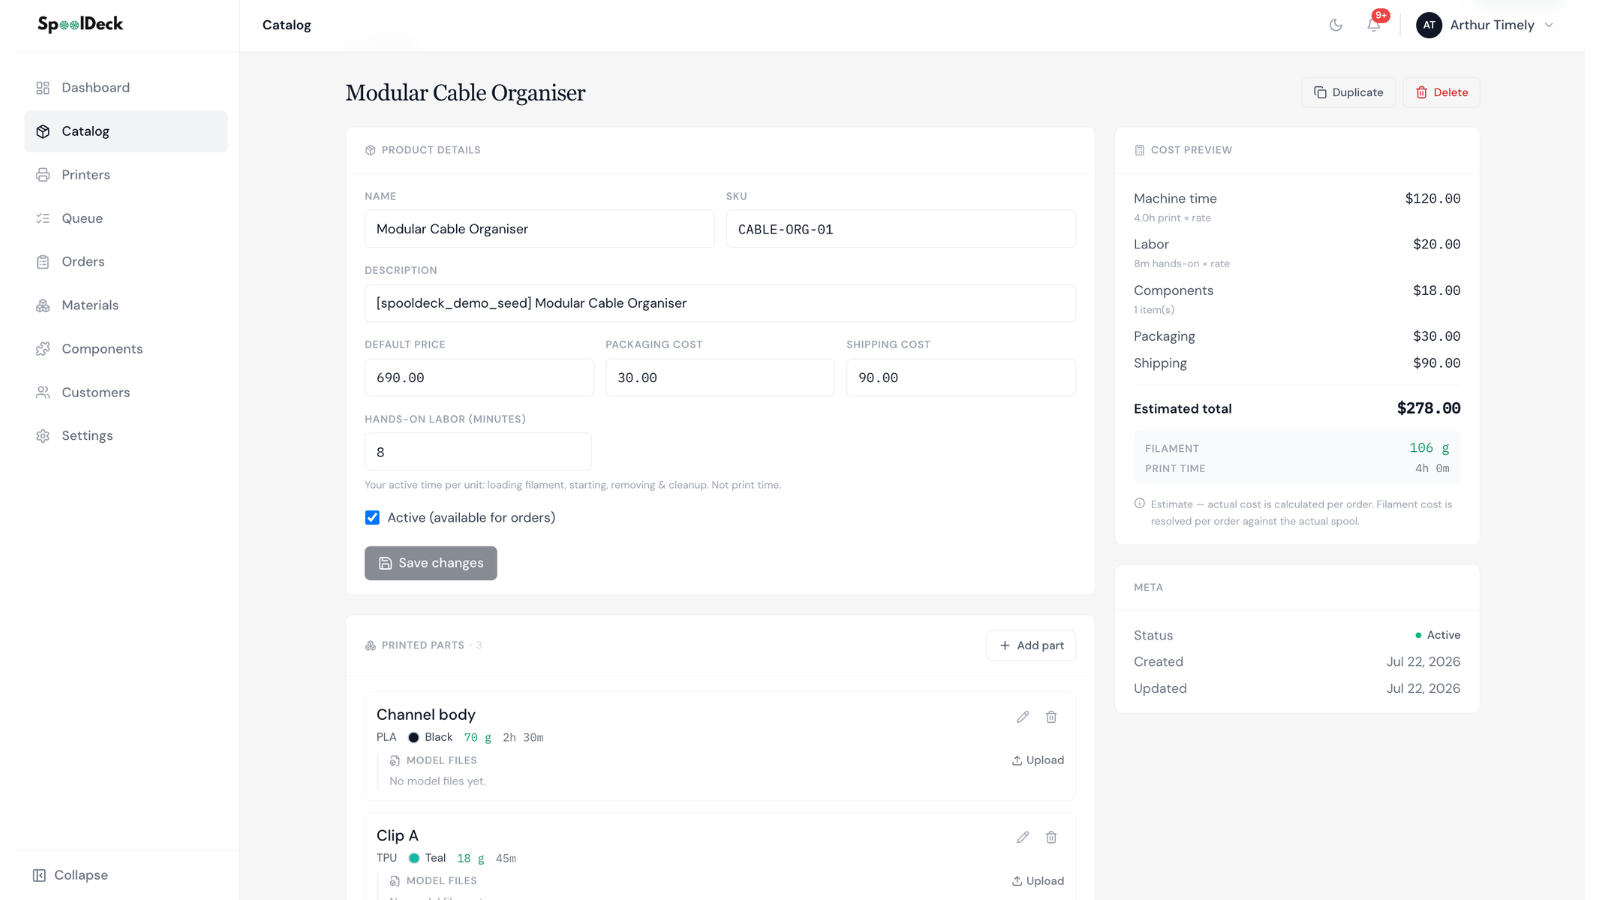Image resolution: width=1600 pixels, height=900 pixels.
Task: Delete the Channel body part trash icon
Action: tap(1051, 717)
